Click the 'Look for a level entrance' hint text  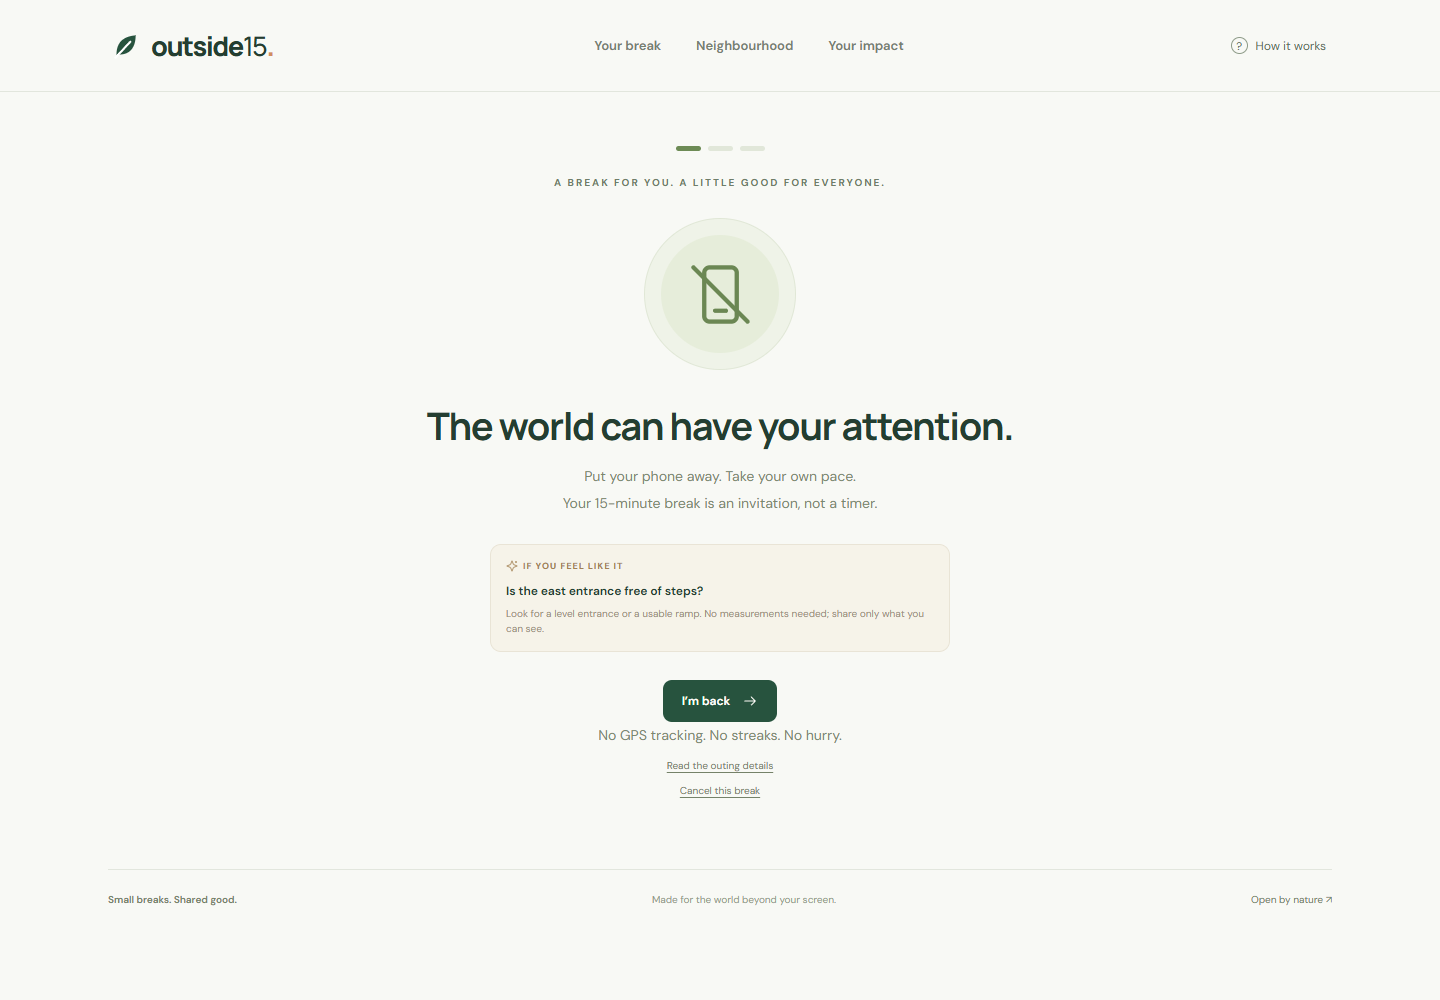[715, 621]
